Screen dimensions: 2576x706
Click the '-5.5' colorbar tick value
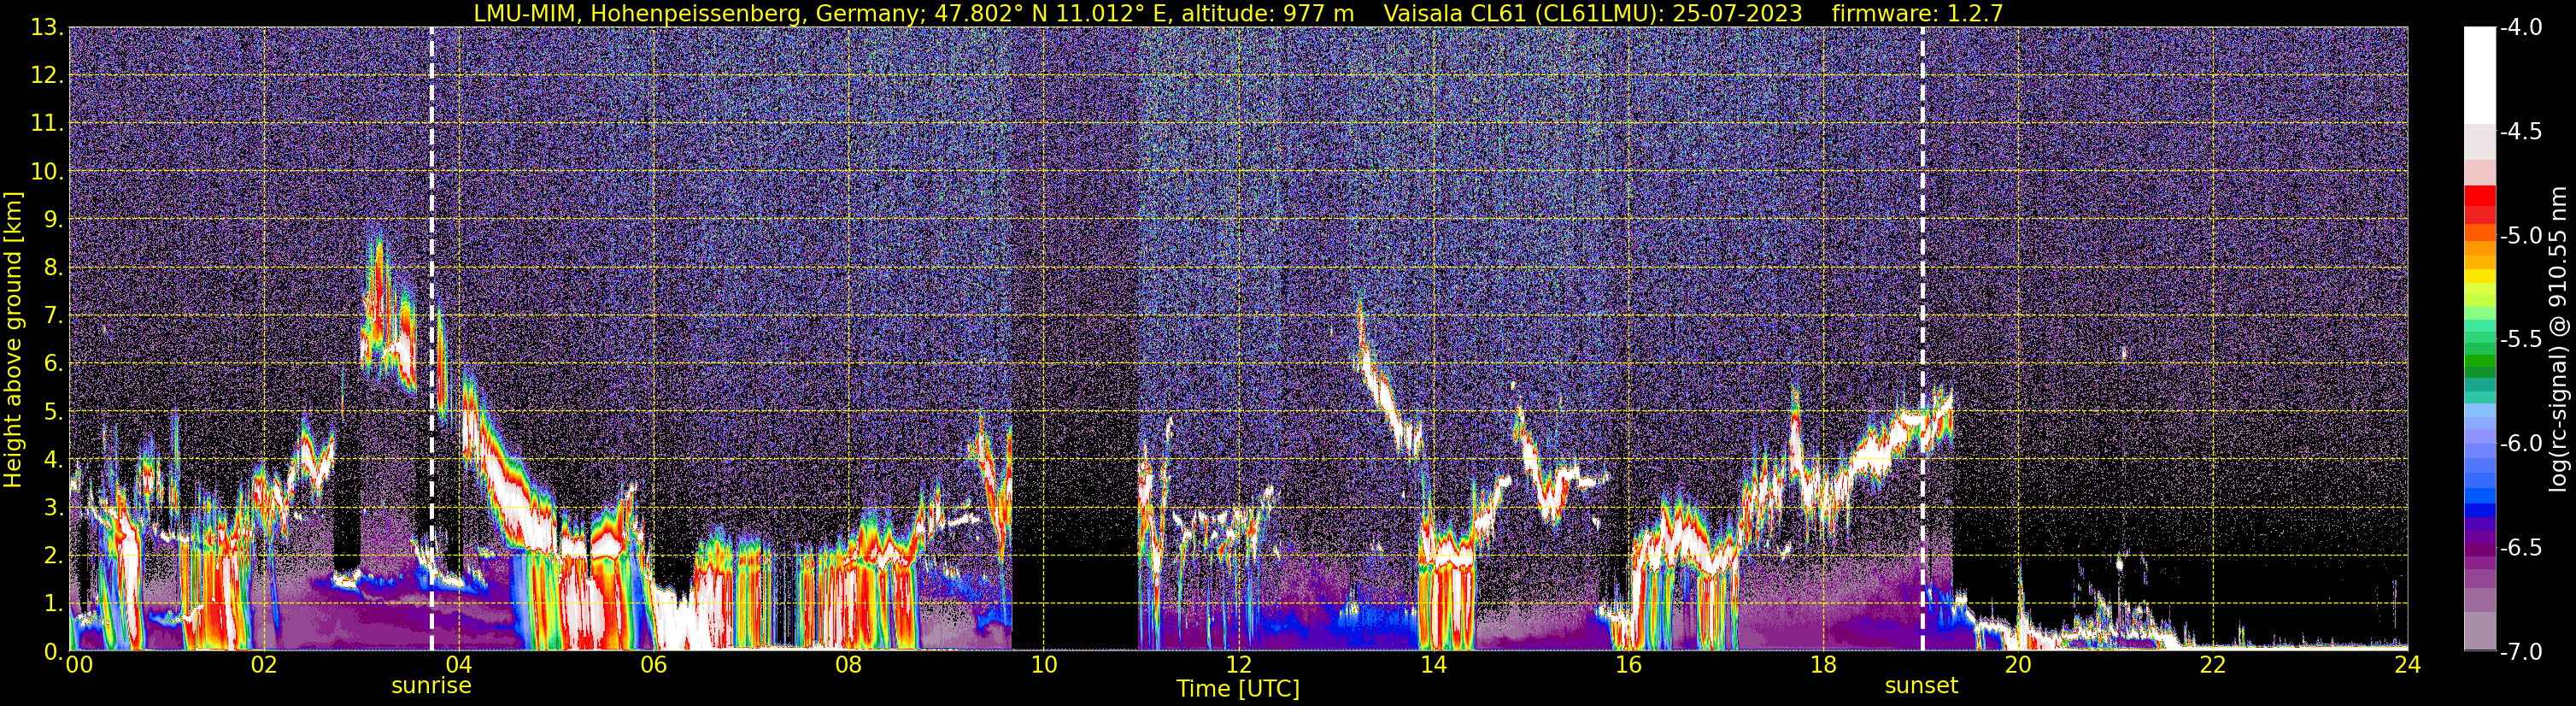coord(2520,340)
